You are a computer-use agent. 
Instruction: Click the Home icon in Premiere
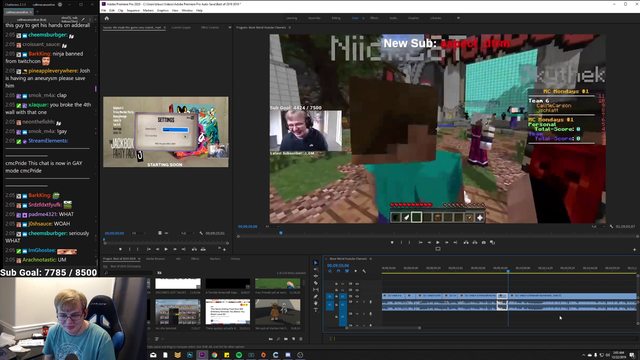(x=107, y=18)
